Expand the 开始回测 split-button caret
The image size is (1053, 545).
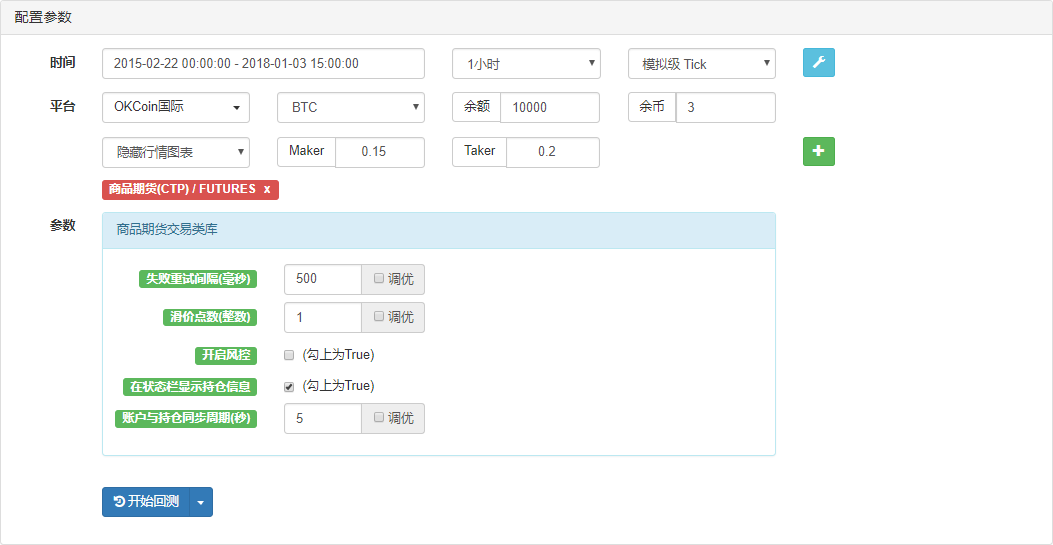(x=200, y=502)
